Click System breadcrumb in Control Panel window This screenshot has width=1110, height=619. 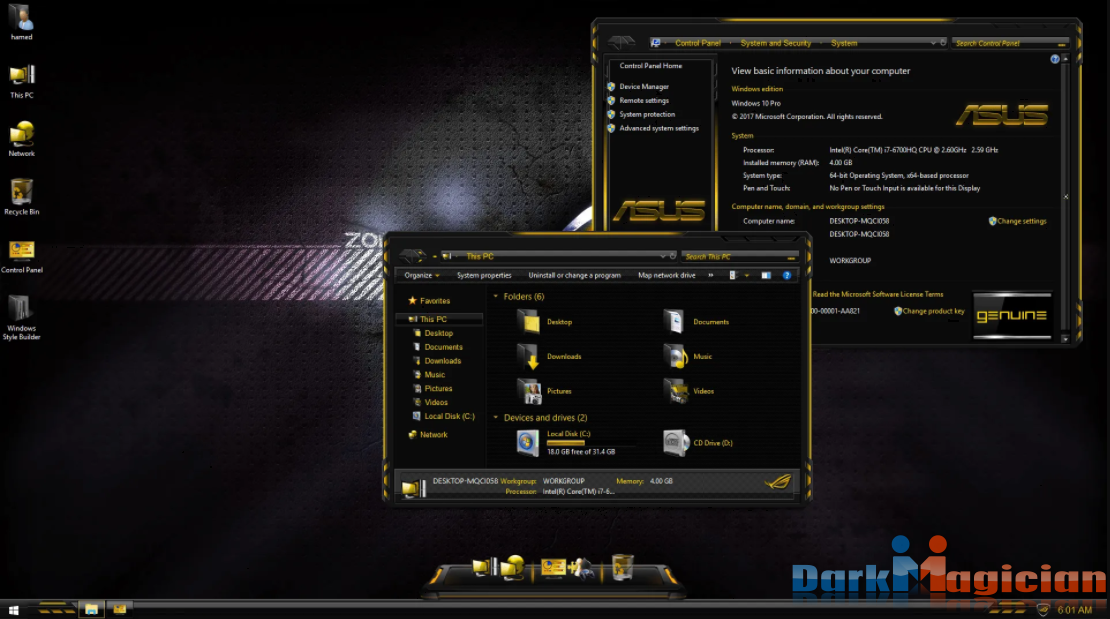coord(844,43)
